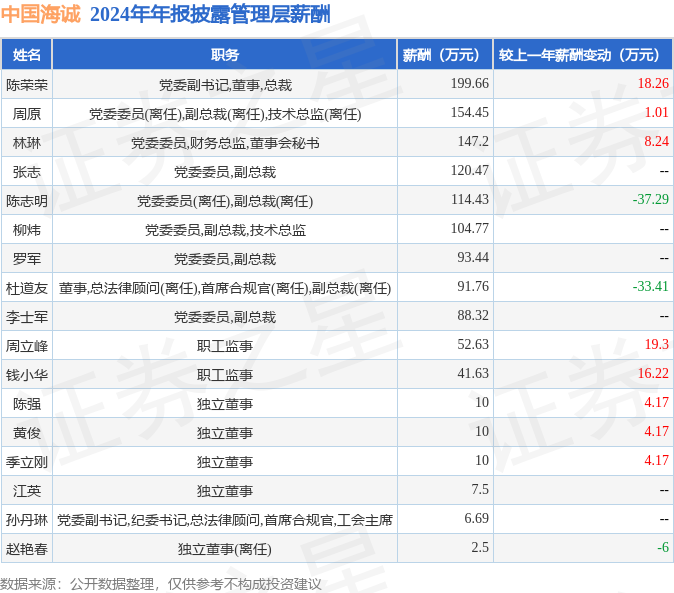This screenshot has height=593, width=674.
Task: Select the name cell 罗军
Action: (27, 259)
